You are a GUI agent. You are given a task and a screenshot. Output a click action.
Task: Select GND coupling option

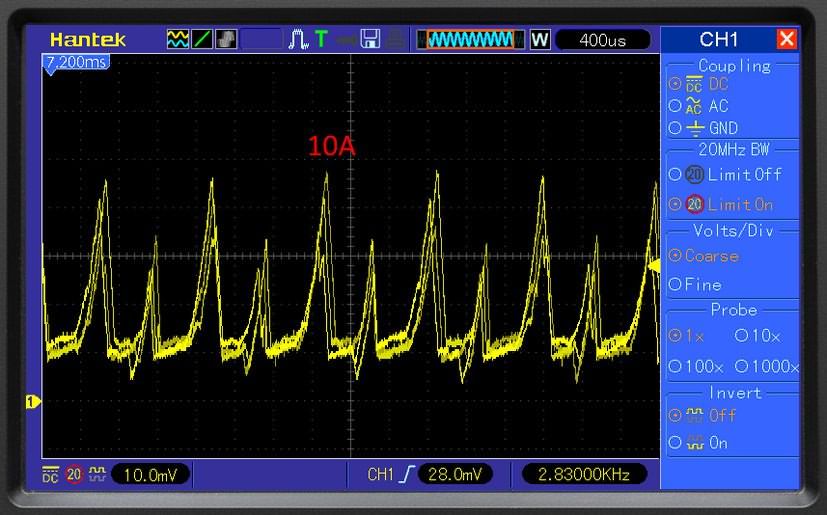click(703, 128)
